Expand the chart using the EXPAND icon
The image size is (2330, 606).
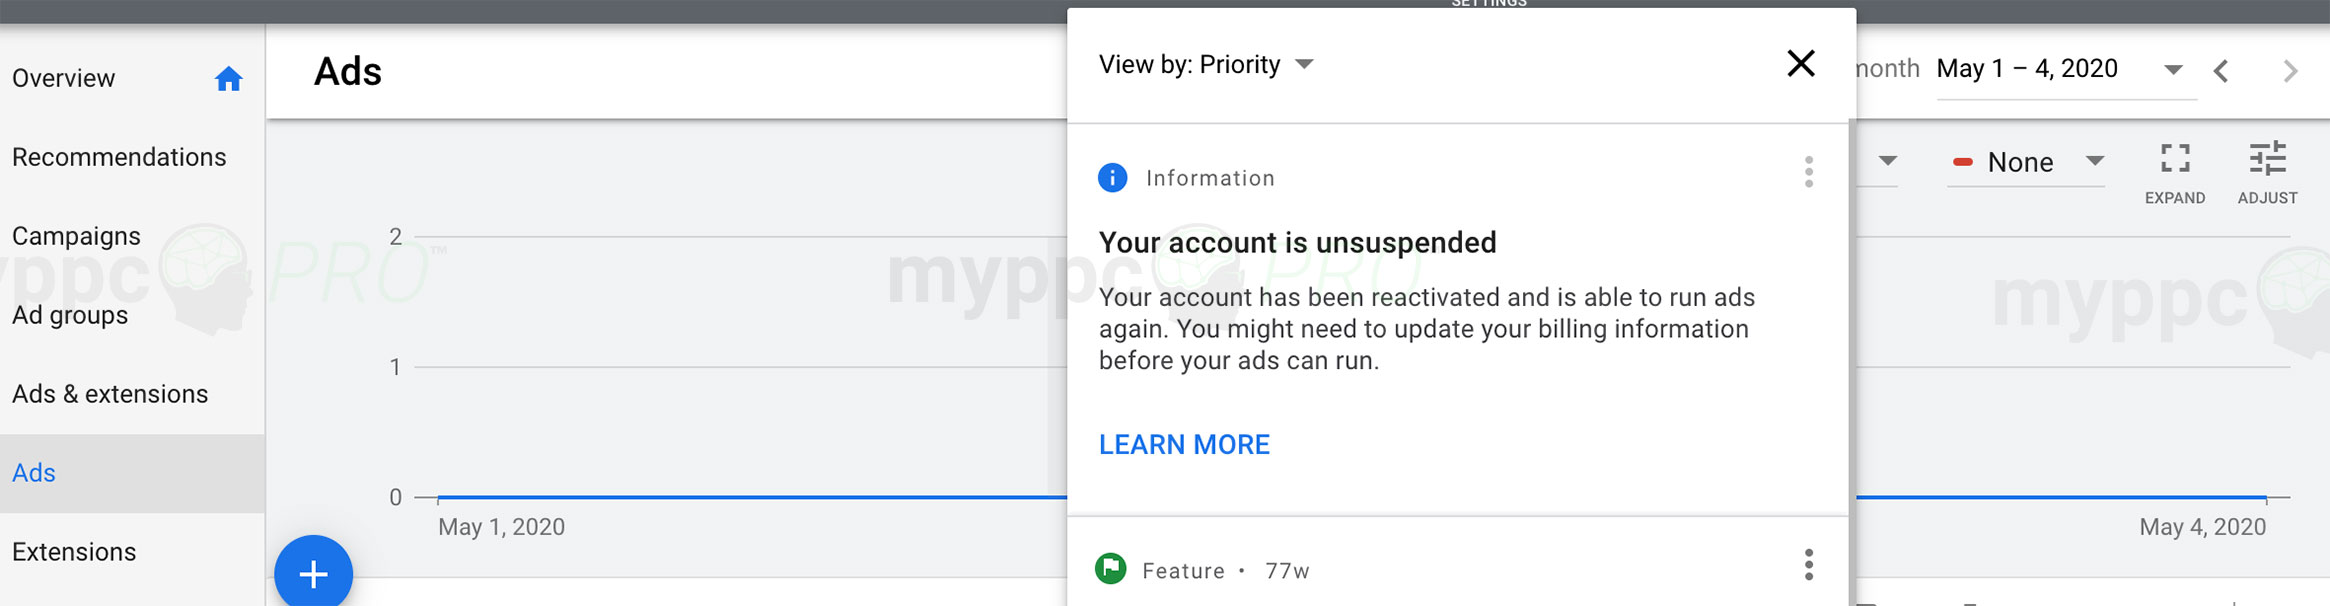2175,173
